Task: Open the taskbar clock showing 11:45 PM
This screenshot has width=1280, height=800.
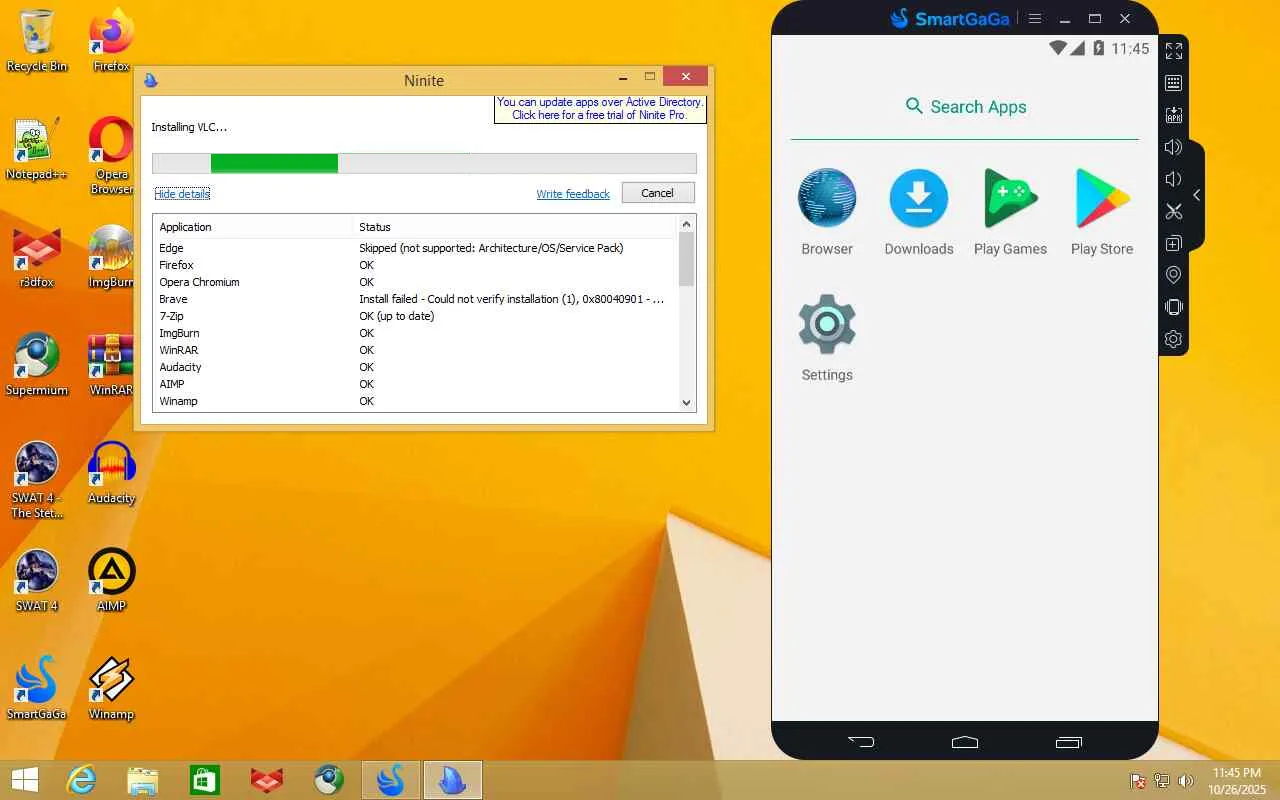Action: point(1236,781)
